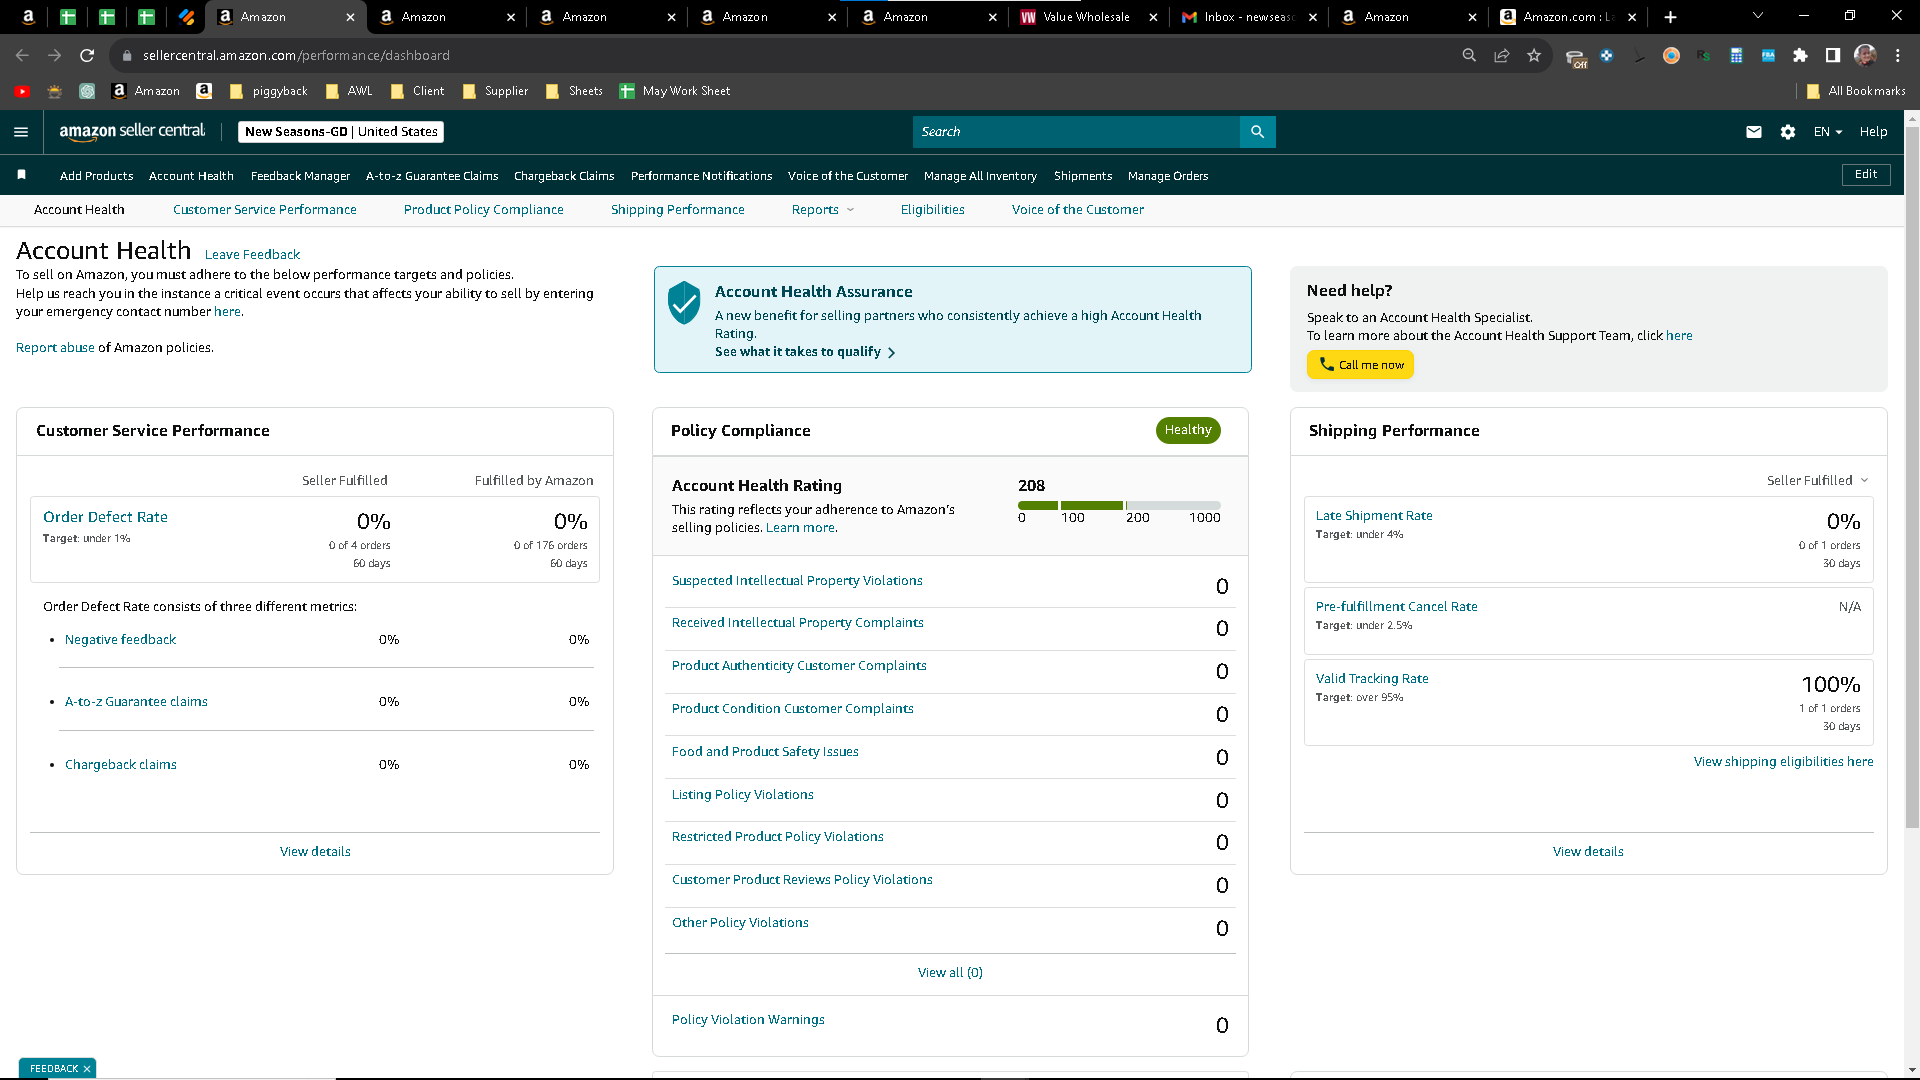
Task: Click the zoom magnifier in address bar
Action: point(1469,56)
